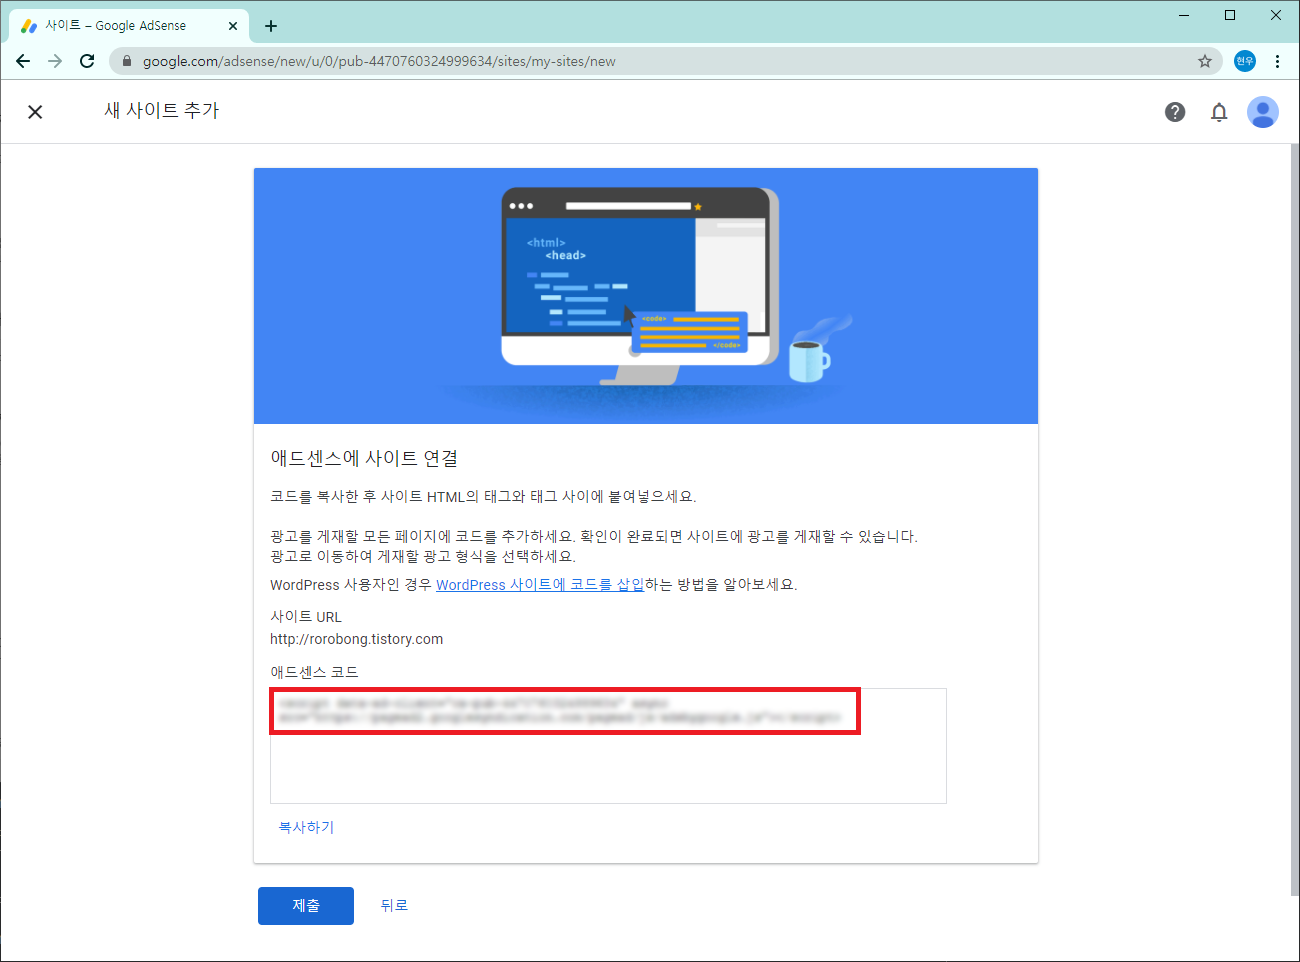Close the new site dialog with X icon
1300x962 pixels.
click(35, 112)
